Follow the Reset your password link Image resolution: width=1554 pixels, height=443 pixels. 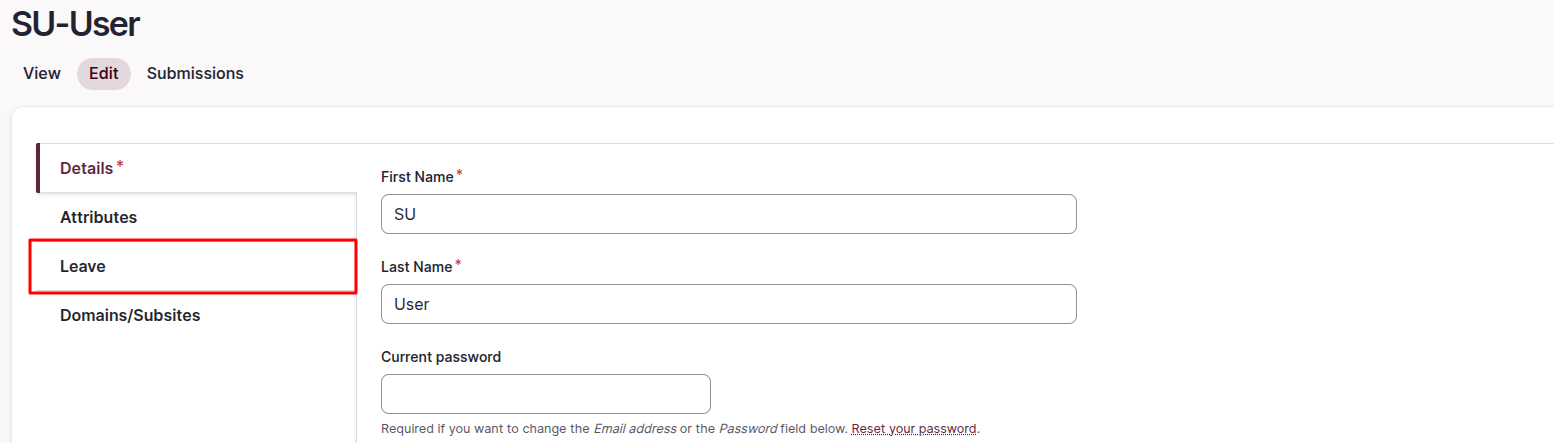(x=913, y=428)
